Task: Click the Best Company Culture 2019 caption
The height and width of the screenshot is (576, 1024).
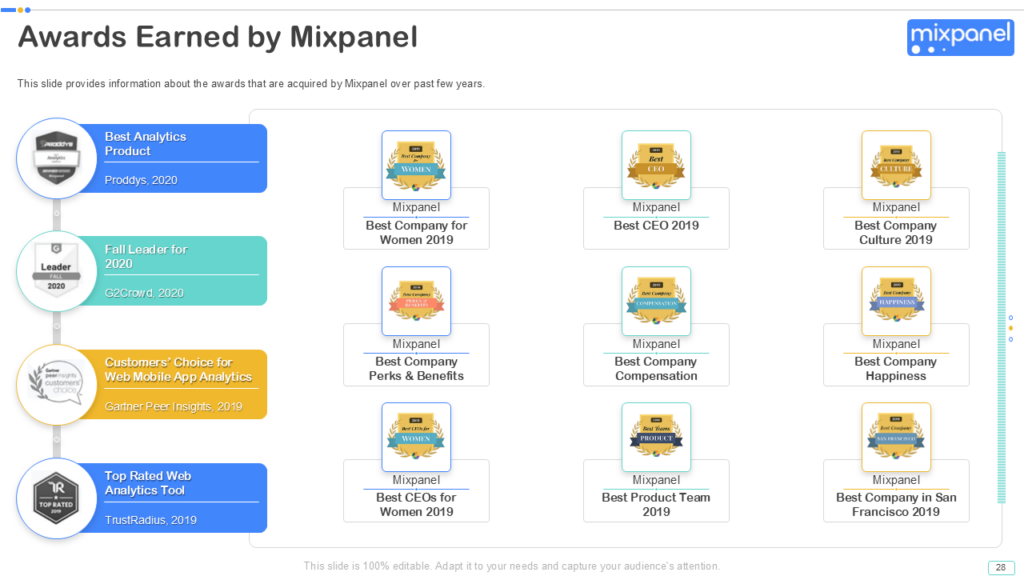Action: point(896,232)
